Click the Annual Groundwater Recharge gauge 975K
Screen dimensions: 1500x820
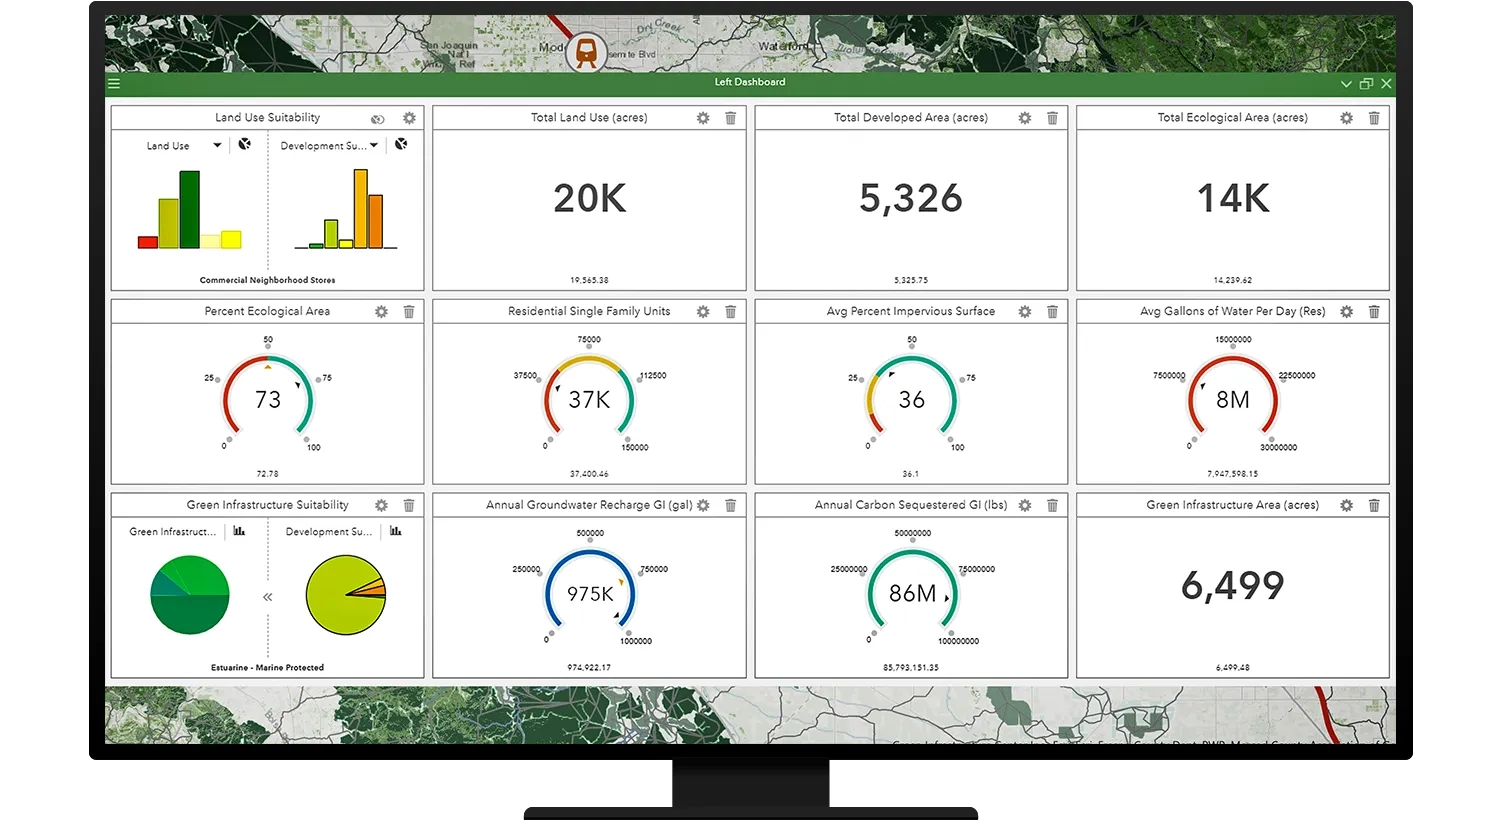(x=590, y=594)
